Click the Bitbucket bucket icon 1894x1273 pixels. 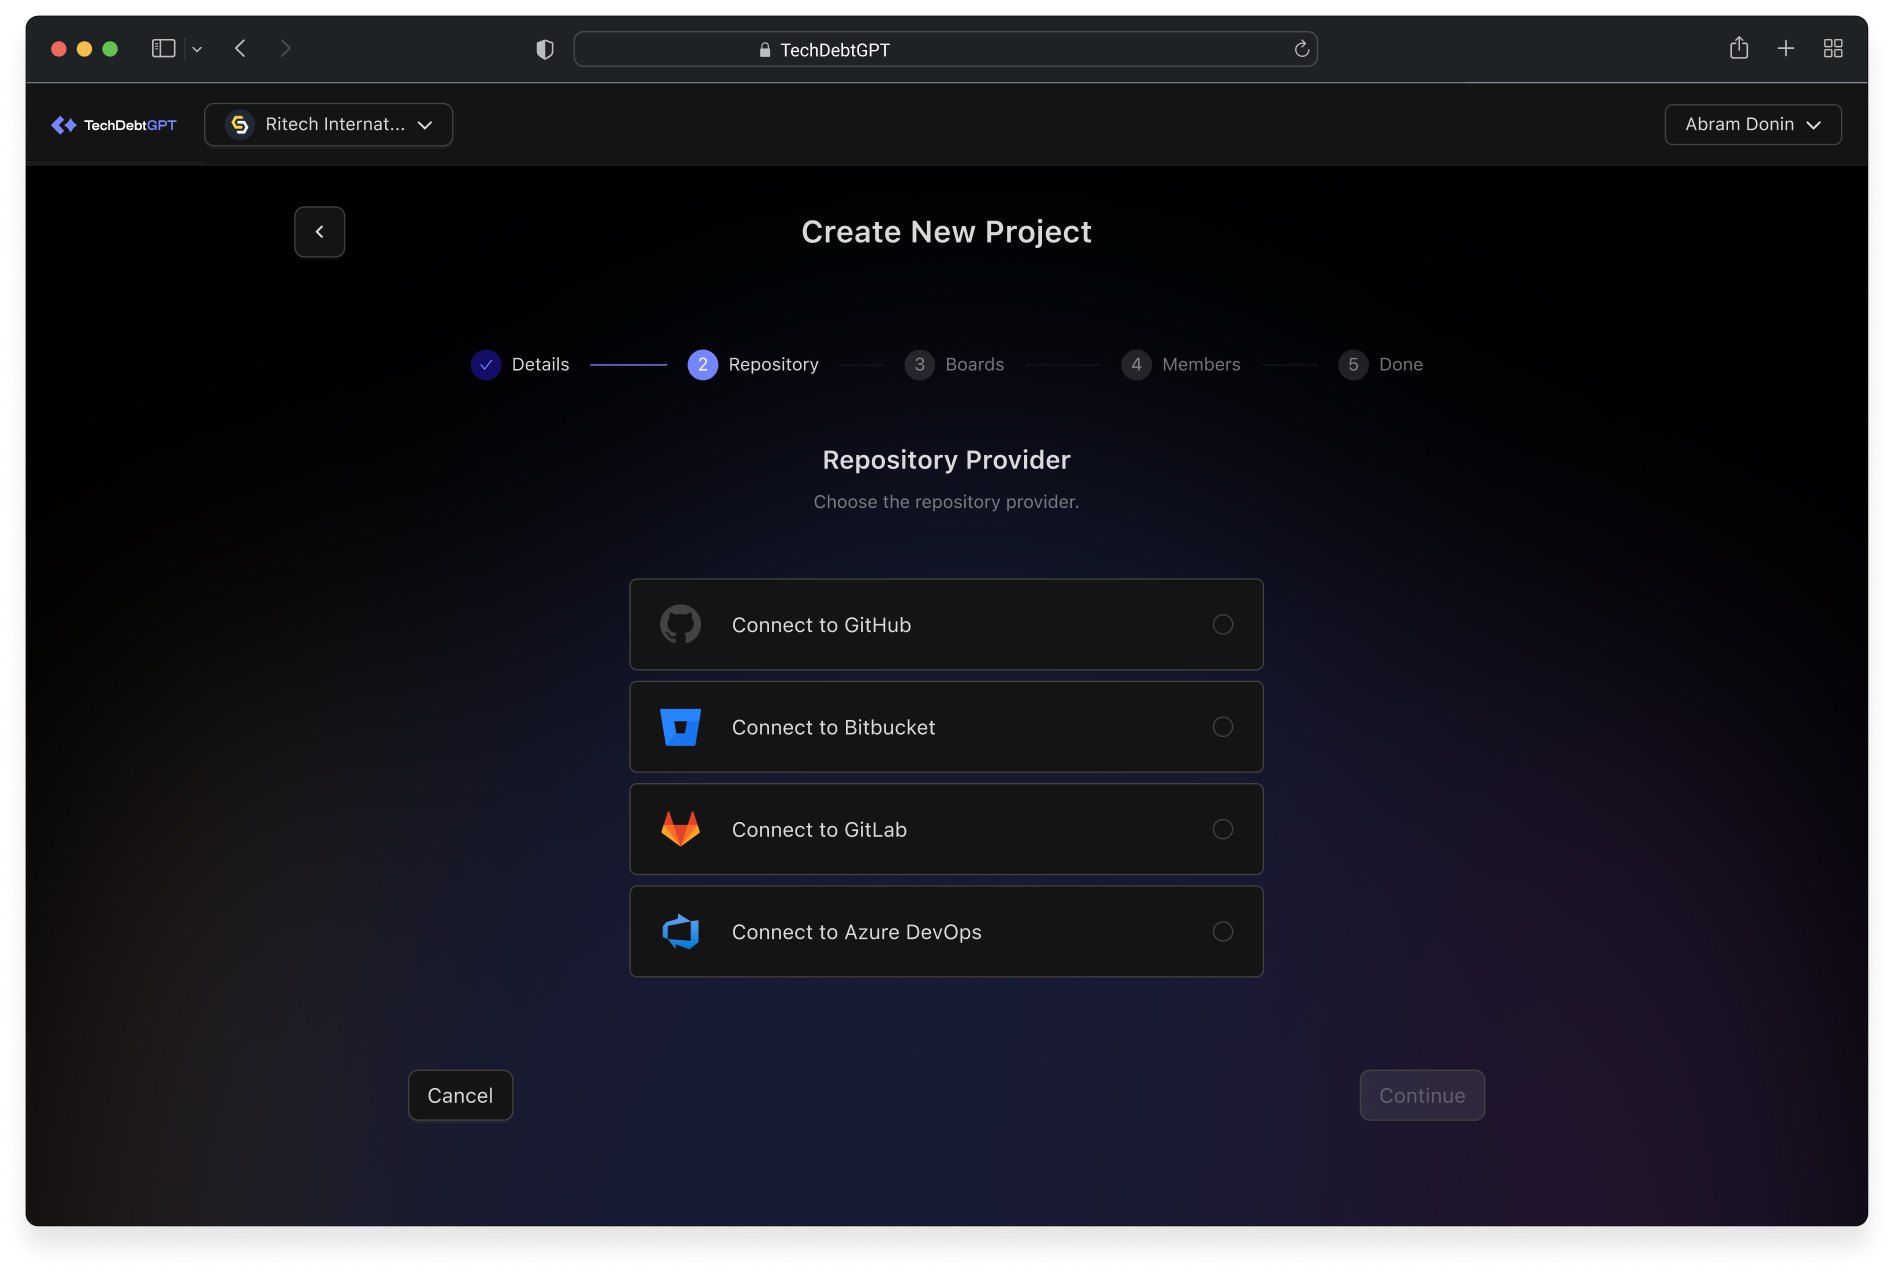pos(680,727)
